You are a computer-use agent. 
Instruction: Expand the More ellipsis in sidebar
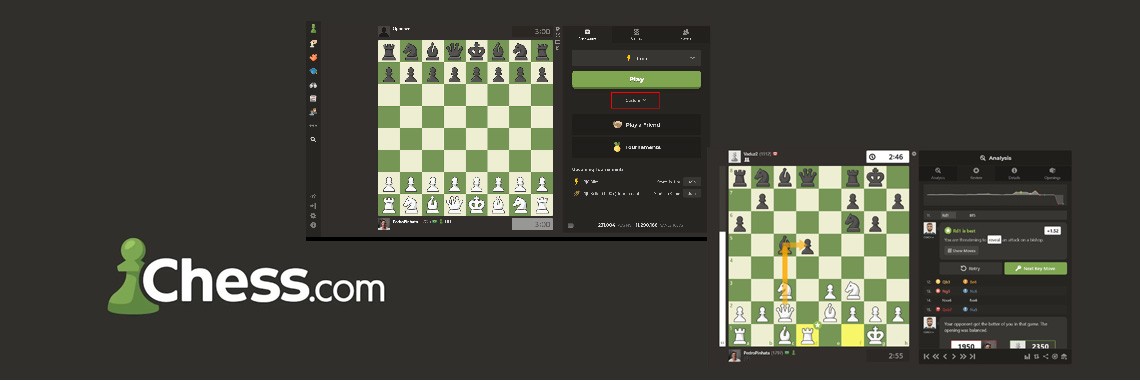pyautogui.click(x=313, y=125)
